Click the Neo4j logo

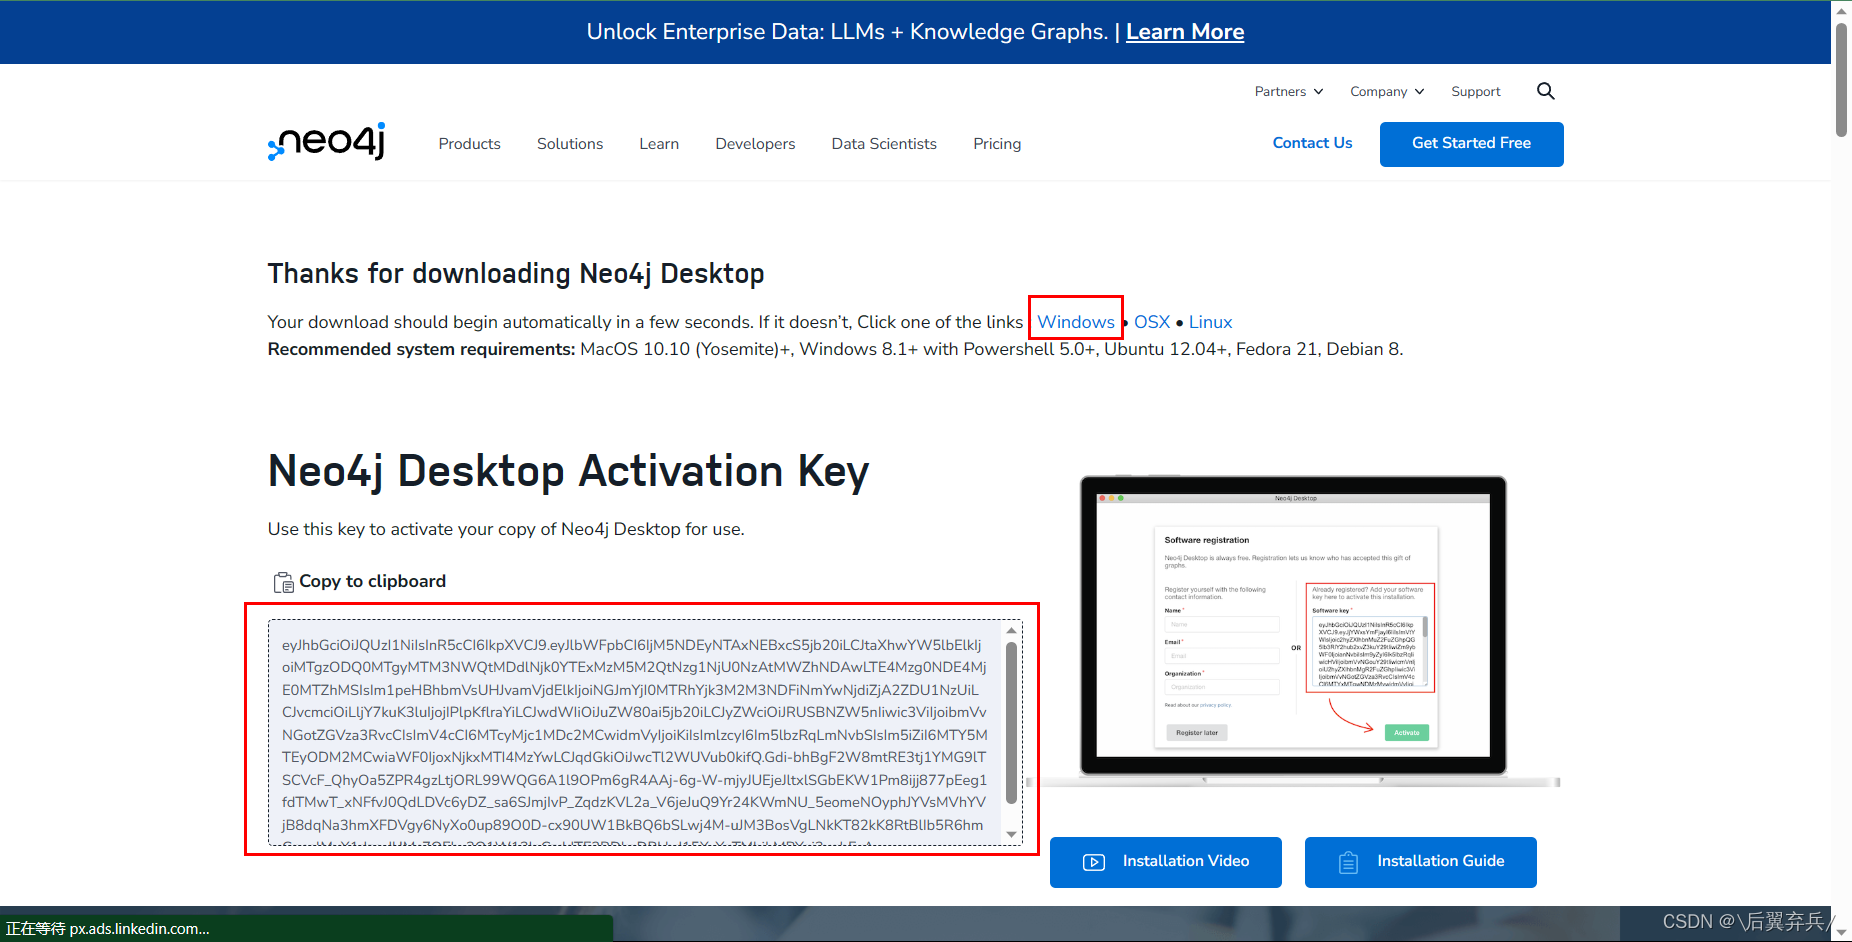coord(326,142)
